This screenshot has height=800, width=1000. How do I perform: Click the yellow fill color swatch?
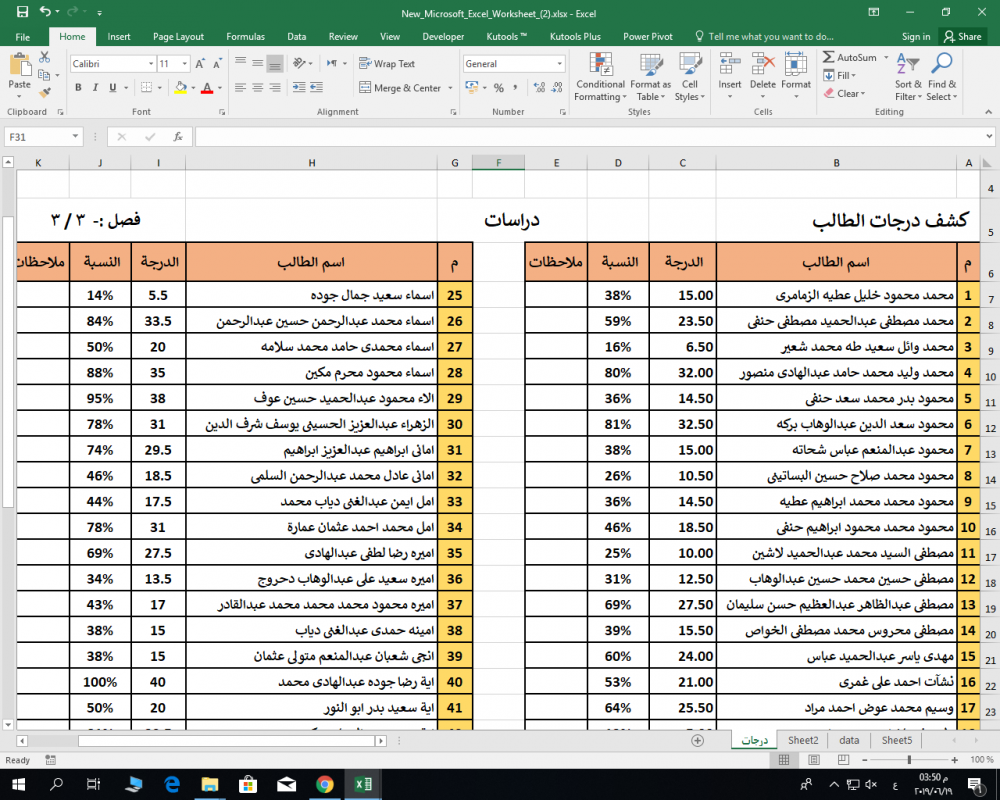(x=180, y=88)
